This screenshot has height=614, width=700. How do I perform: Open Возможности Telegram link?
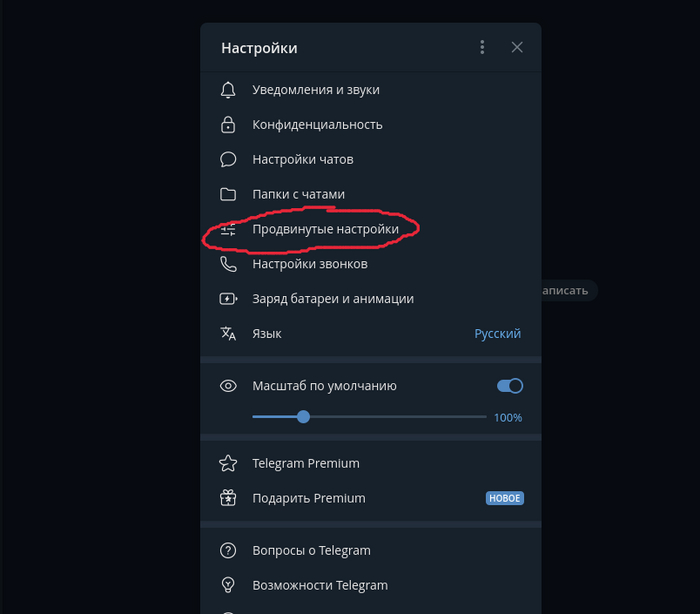[320, 585]
